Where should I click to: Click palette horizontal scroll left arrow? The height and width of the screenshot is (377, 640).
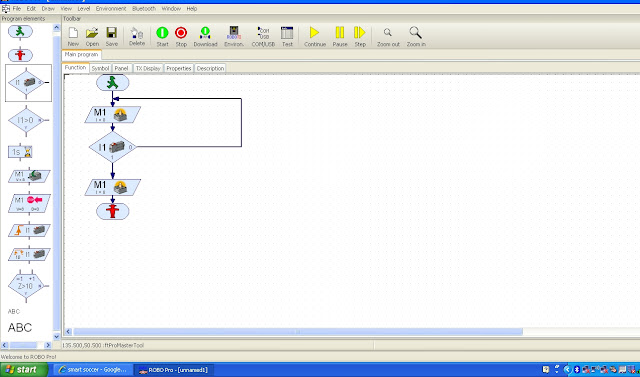5,345
